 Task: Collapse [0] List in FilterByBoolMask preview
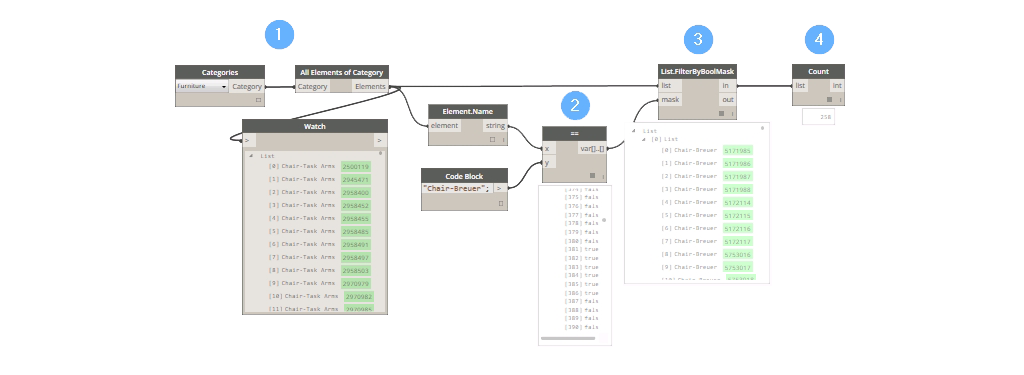(643, 139)
